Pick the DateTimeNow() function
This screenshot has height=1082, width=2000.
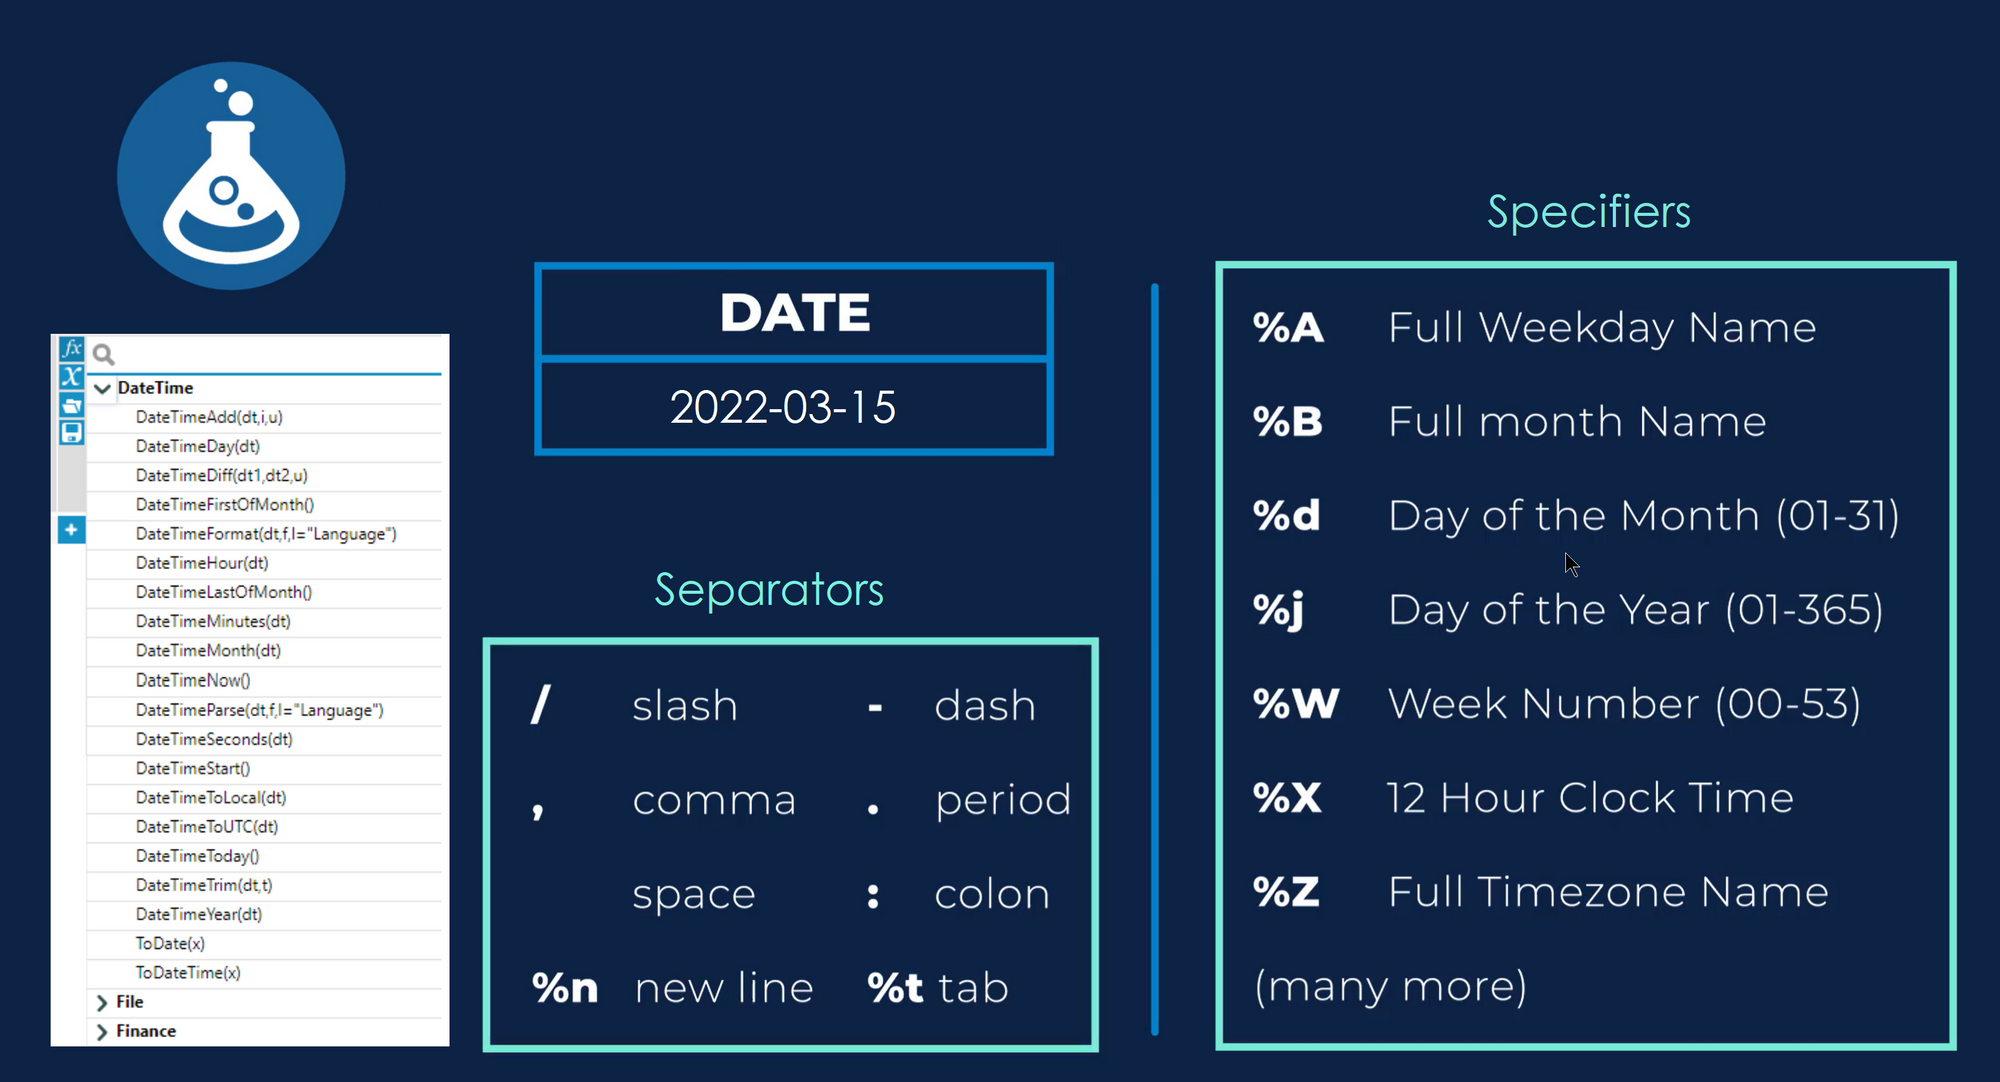coord(193,680)
